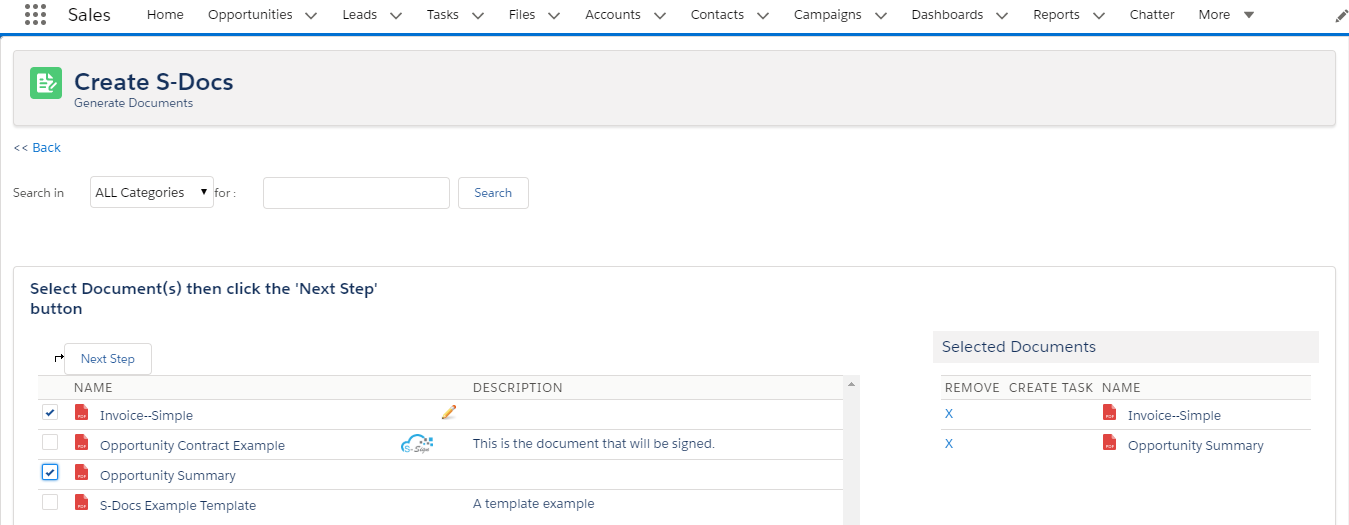
Task: Click PDF icon of Opportunity Contract Example
Action: (x=82, y=443)
